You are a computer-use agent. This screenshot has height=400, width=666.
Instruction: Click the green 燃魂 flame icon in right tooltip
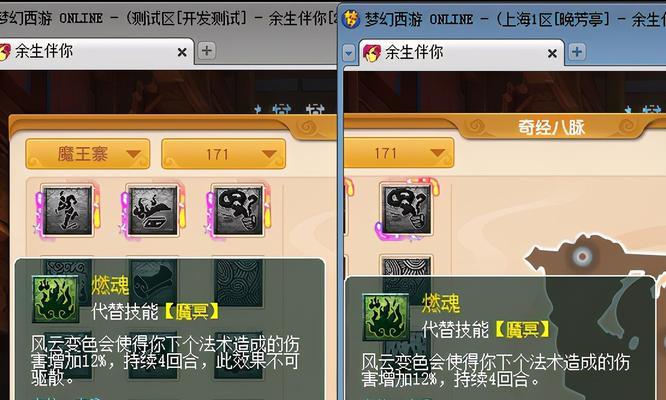click(386, 318)
